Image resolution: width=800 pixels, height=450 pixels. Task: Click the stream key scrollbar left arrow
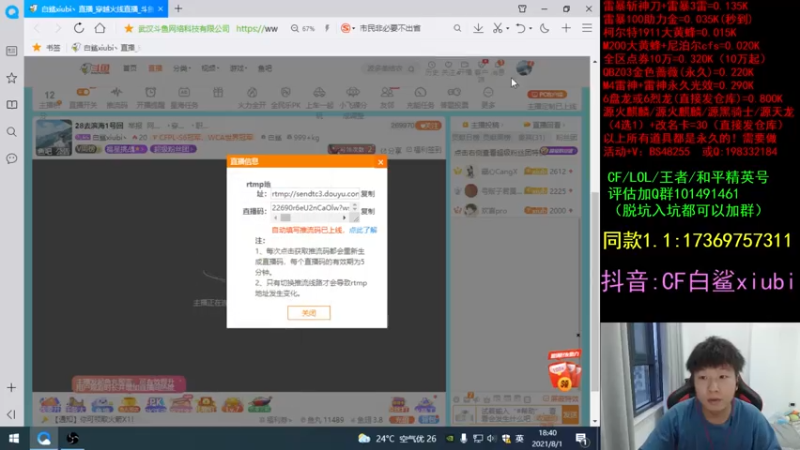coord(276,218)
